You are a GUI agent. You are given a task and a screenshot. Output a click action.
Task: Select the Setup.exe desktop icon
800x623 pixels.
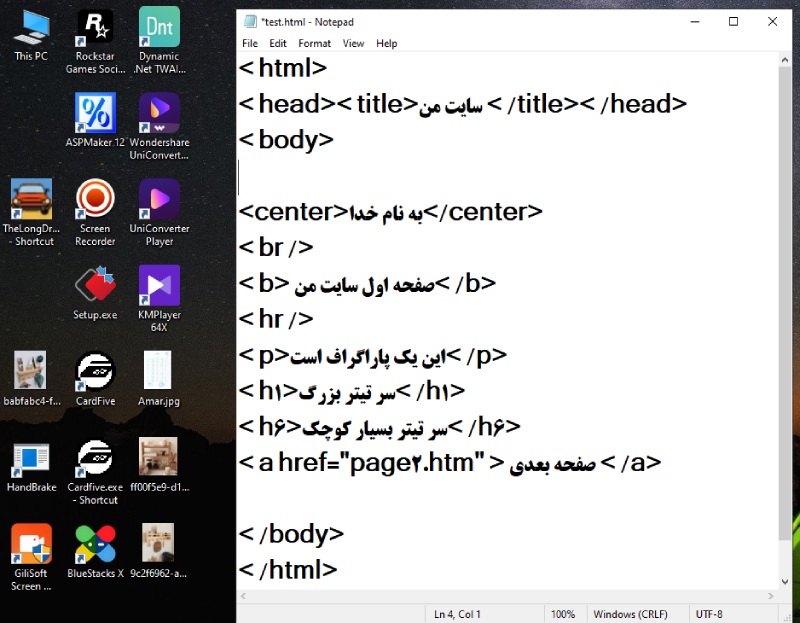[95, 286]
